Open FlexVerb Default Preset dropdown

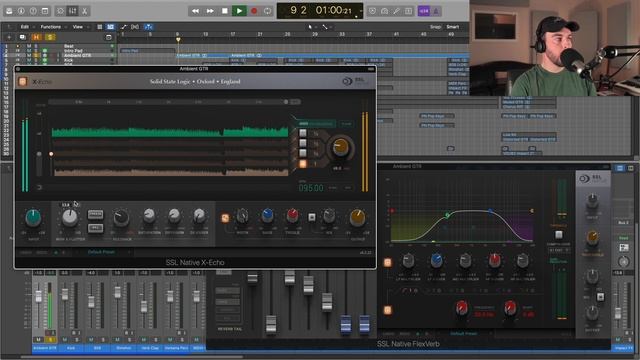(x=464, y=334)
